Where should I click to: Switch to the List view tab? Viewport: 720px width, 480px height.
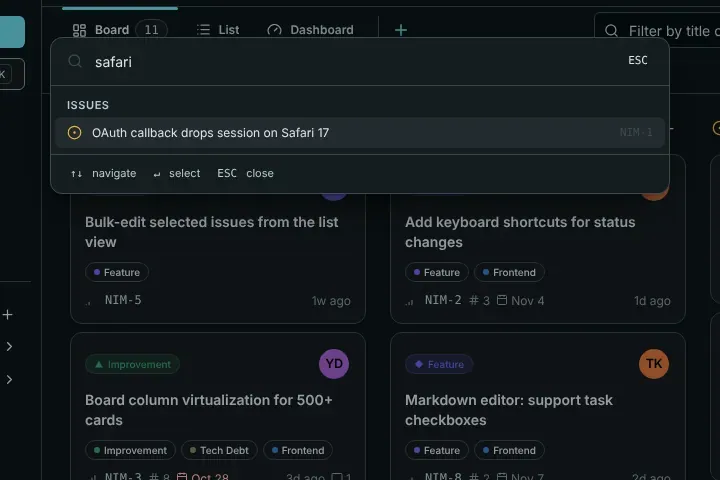coord(218,30)
